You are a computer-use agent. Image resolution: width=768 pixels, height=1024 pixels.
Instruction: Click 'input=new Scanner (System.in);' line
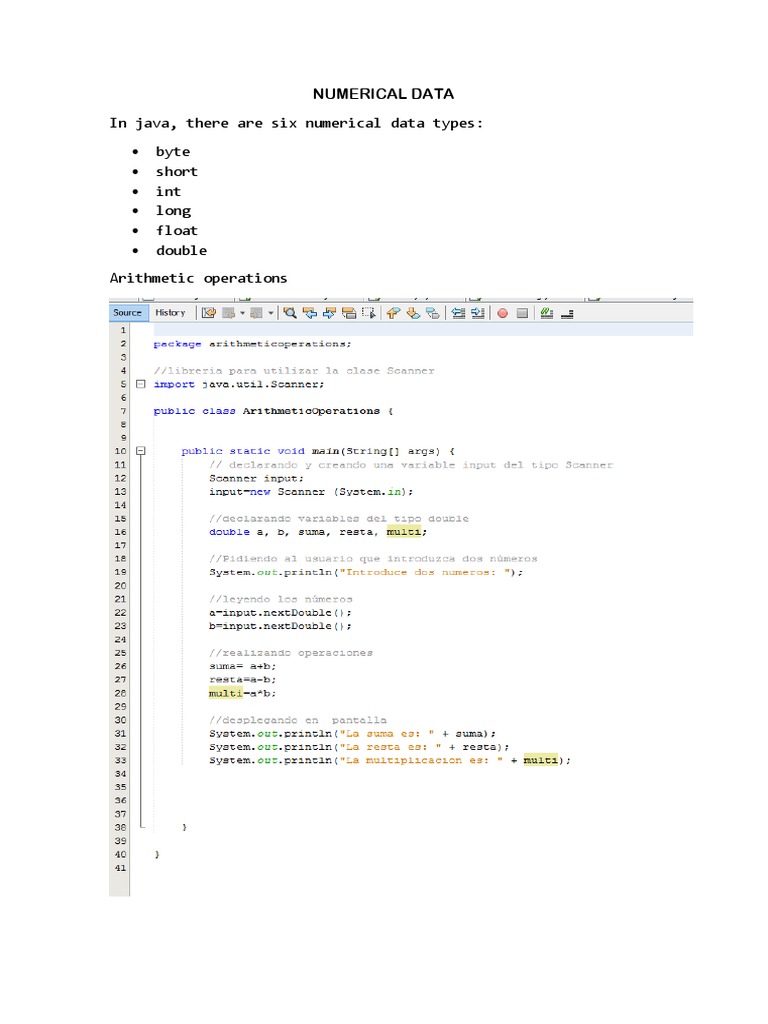(x=311, y=492)
